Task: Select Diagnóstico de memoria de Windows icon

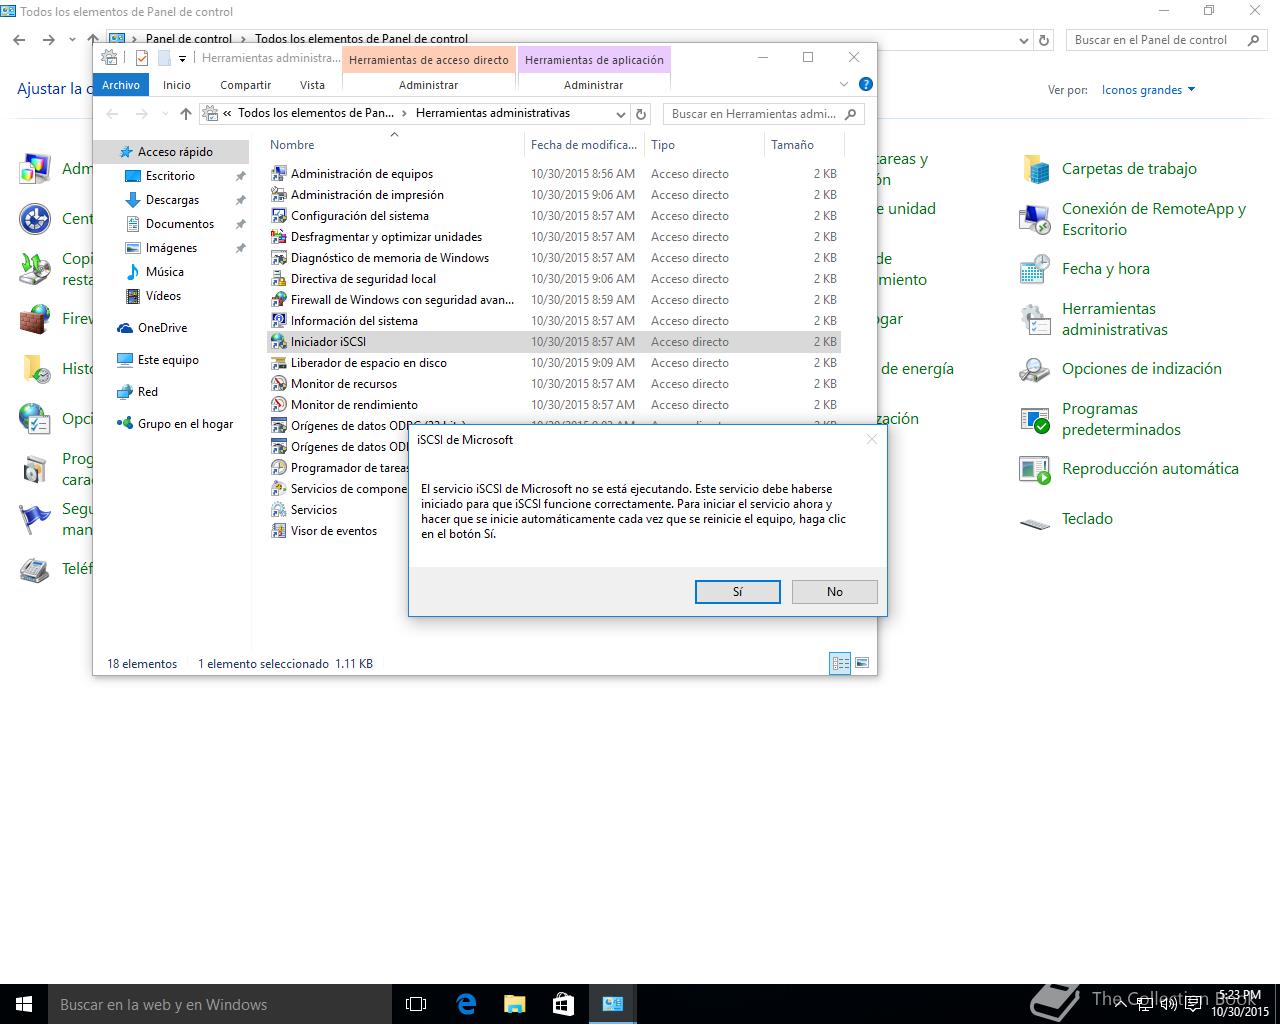Action: [x=279, y=258]
